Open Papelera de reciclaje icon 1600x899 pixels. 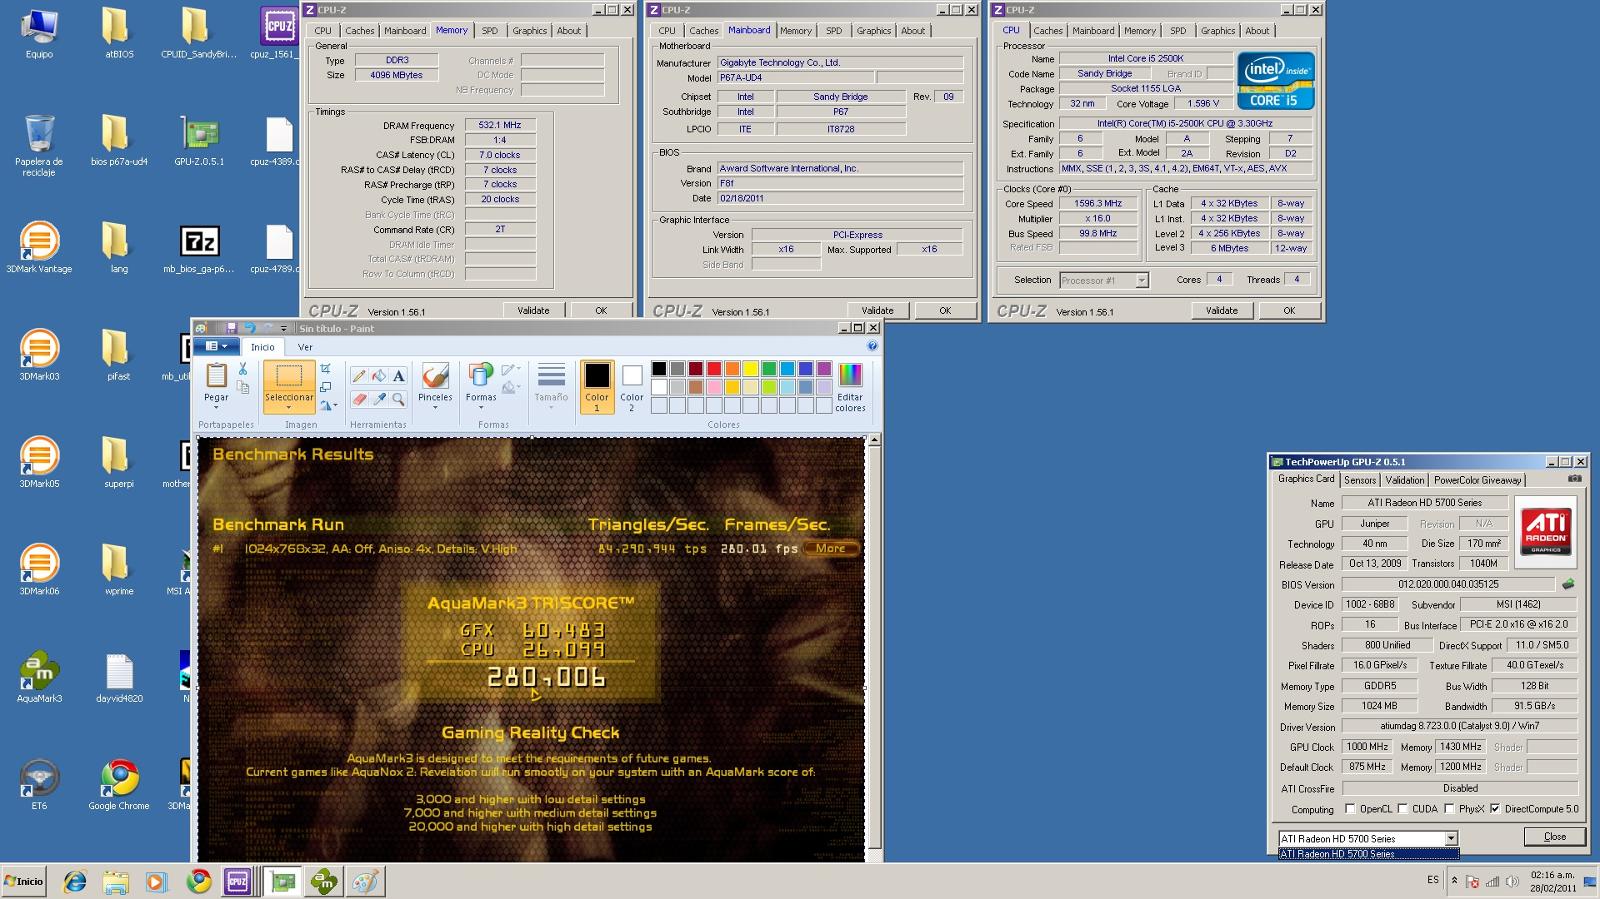(x=39, y=146)
